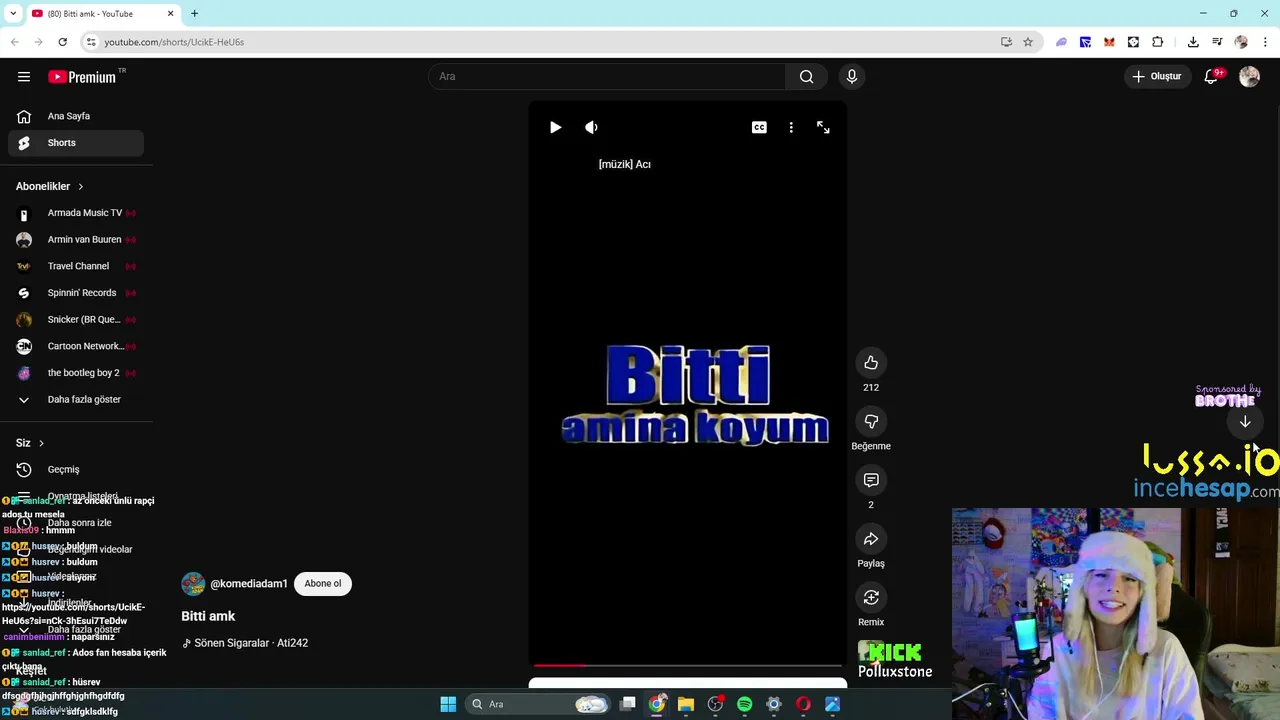Enter fullscreen for the Short
The width and height of the screenshot is (1280, 720).
point(823,127)
